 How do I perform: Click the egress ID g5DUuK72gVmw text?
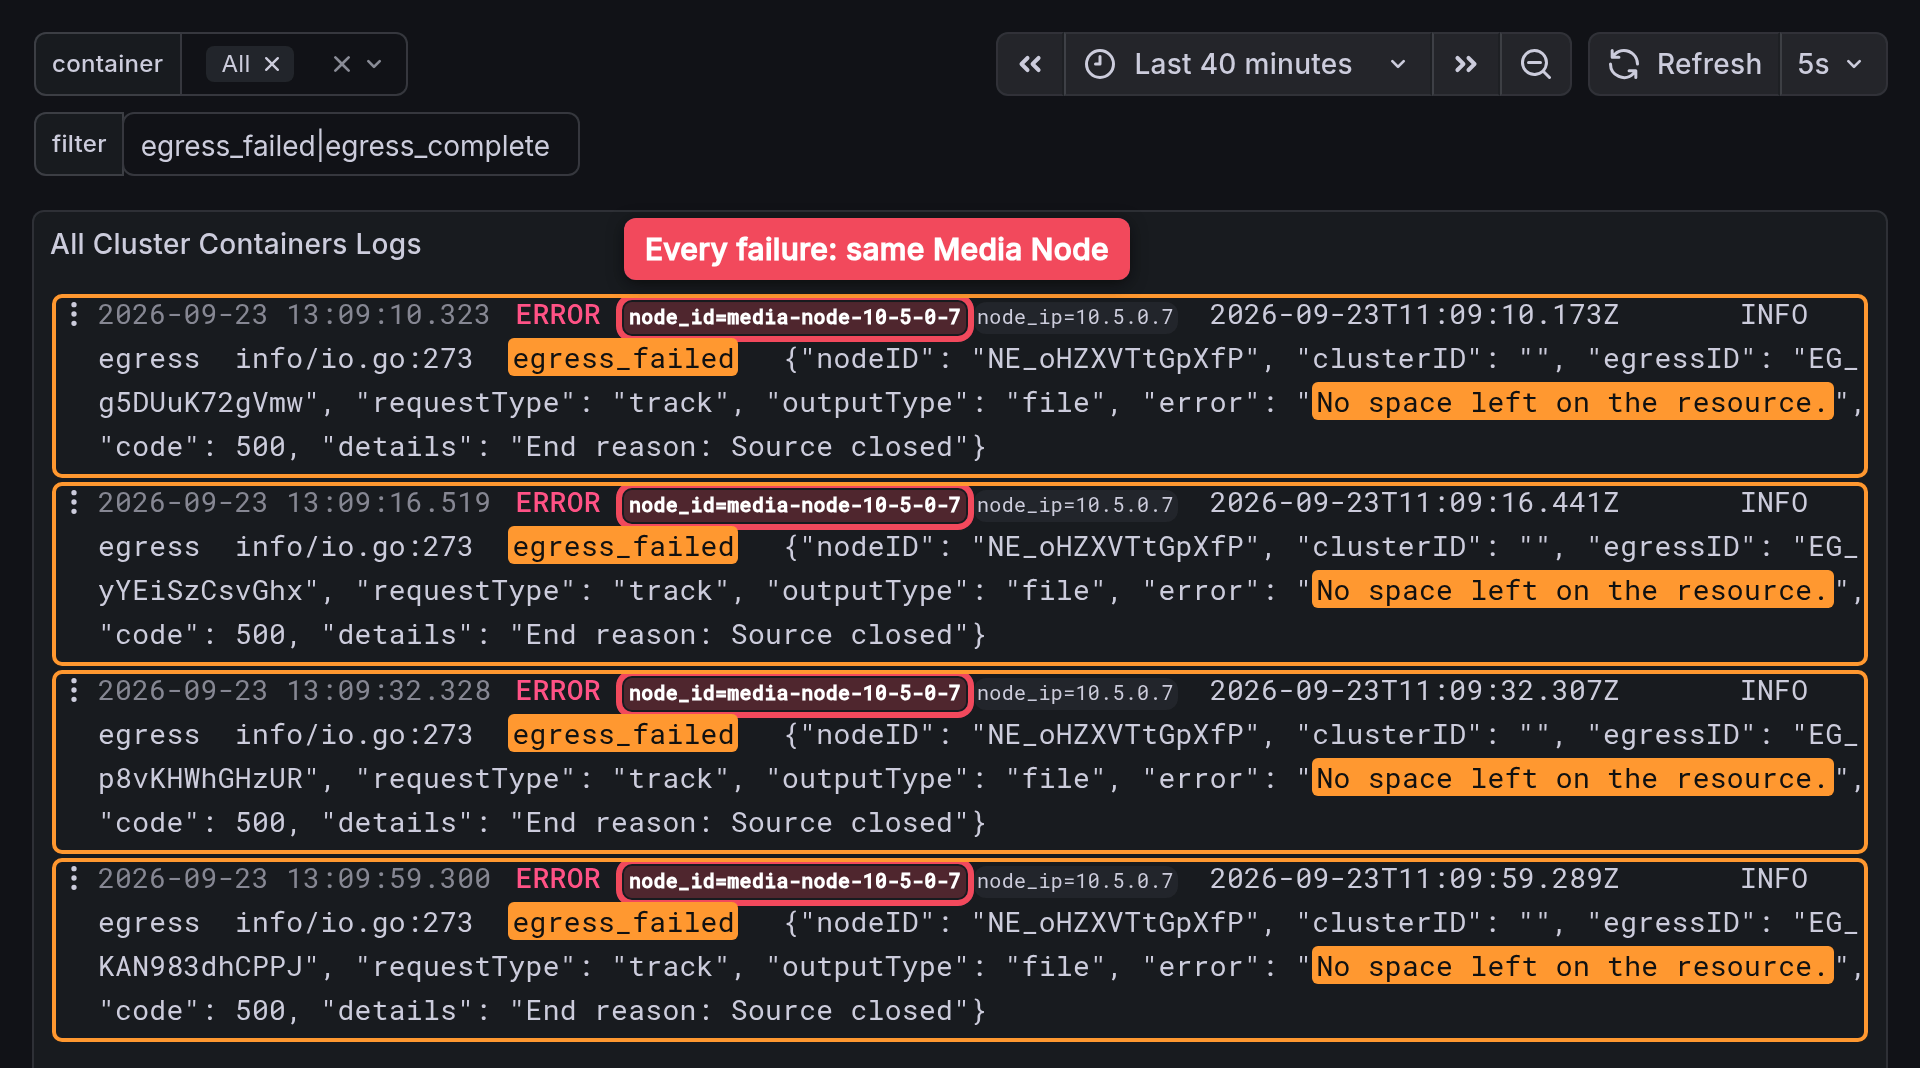click(200, 403)
